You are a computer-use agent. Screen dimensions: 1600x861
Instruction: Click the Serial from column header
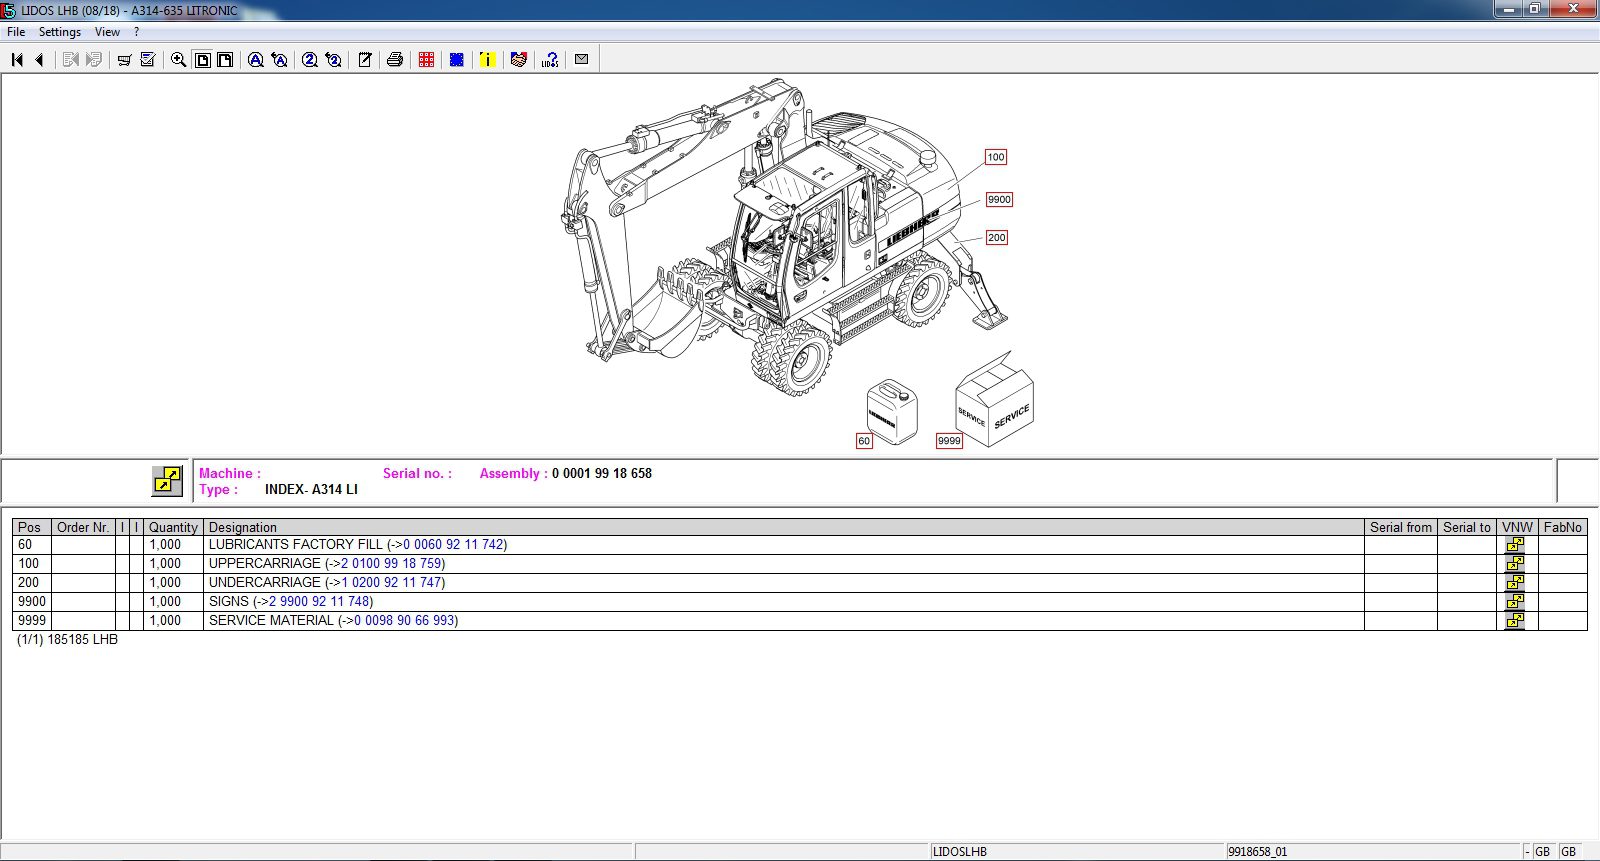(1401, 527)
